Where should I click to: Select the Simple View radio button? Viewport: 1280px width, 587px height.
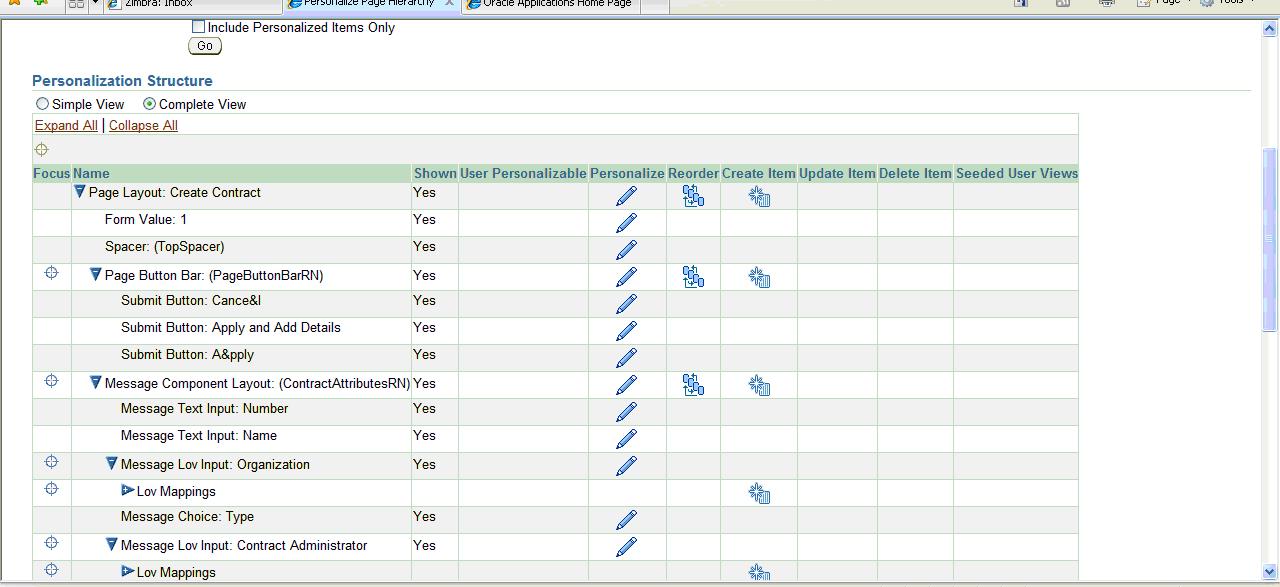pos(42,104)
